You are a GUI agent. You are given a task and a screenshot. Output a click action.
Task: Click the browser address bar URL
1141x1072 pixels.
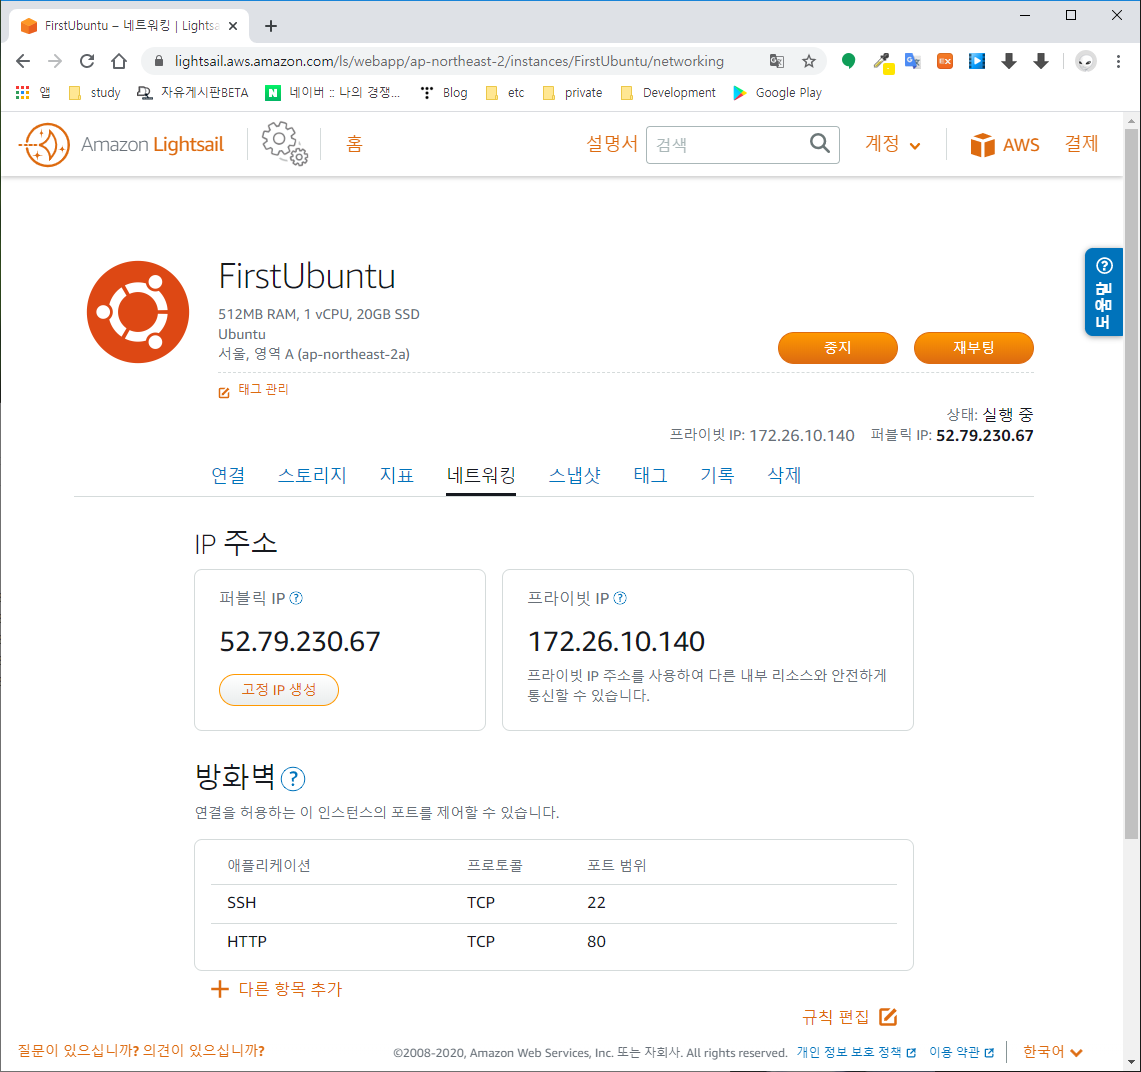coord(449,61)
